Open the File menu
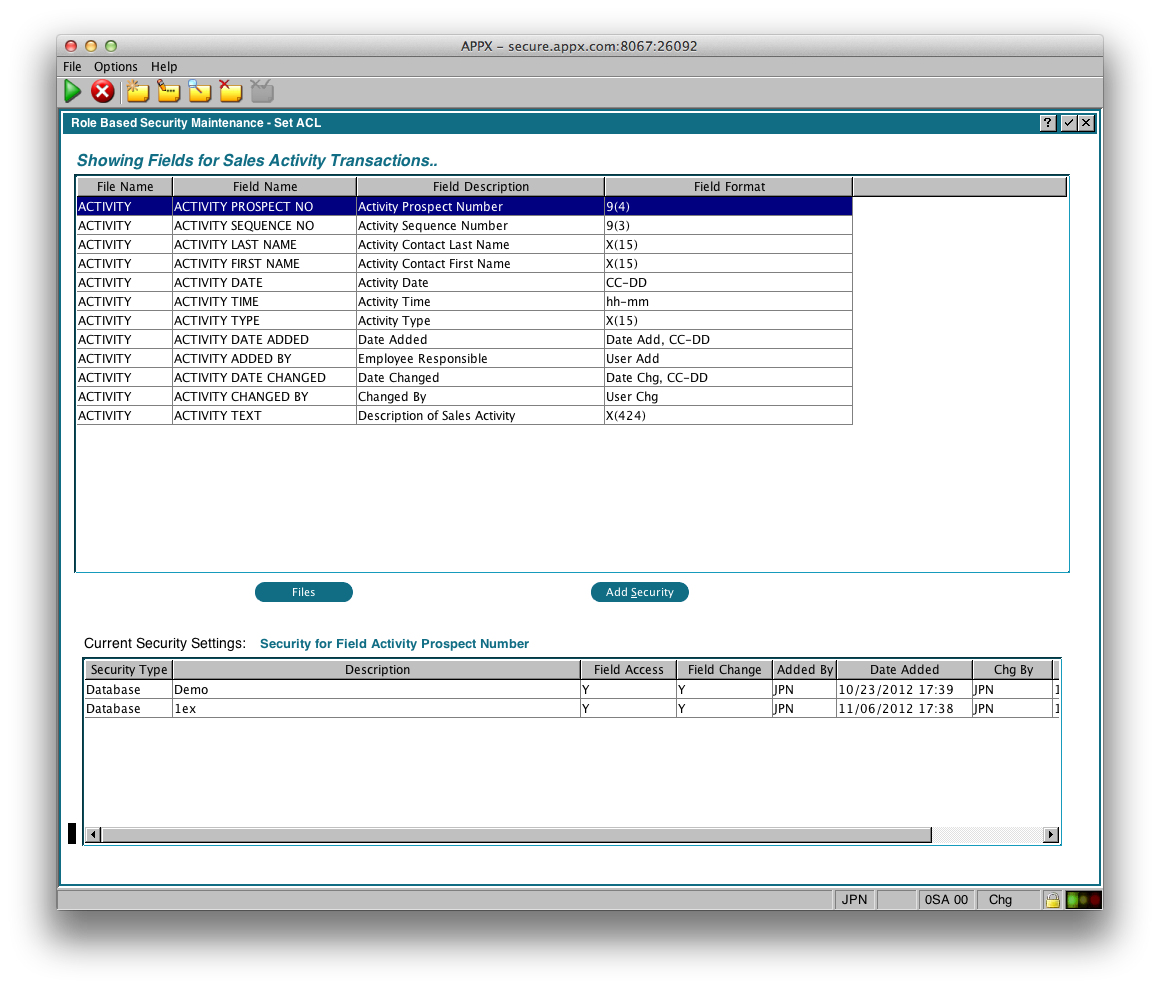Viewport: 1160px width, 989px height. pos(72,67)
